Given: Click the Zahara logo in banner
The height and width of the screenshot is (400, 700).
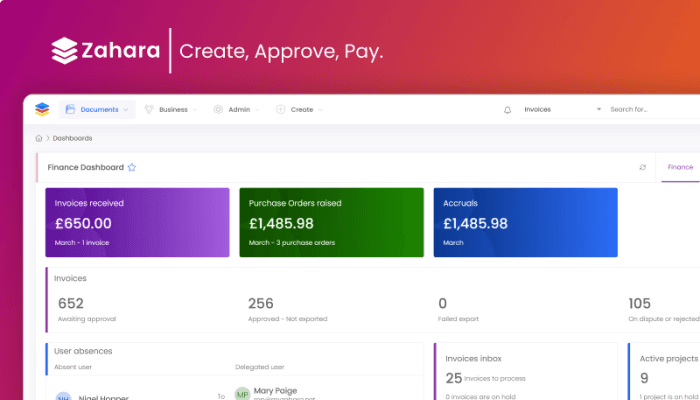Looking at the screenshot, I should click(x=106, y=50).
